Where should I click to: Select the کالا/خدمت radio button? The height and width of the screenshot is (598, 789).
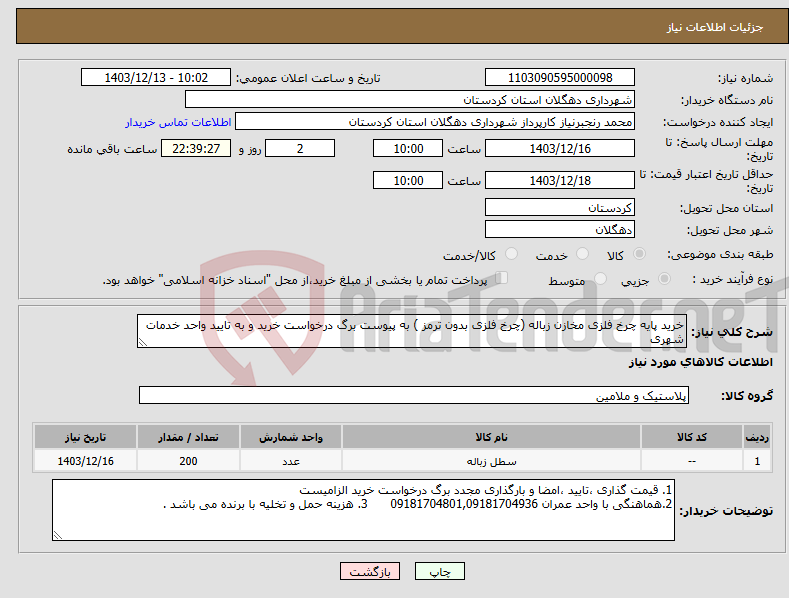[x=511, y=254]
